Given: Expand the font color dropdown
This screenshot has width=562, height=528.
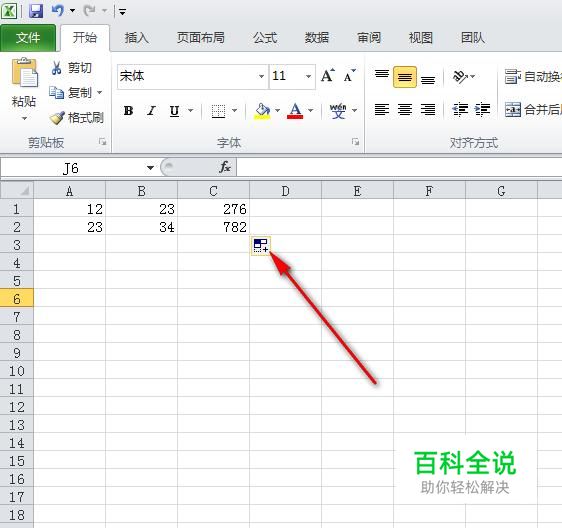Looking at the screenshot, I should [x=311, y=110].
